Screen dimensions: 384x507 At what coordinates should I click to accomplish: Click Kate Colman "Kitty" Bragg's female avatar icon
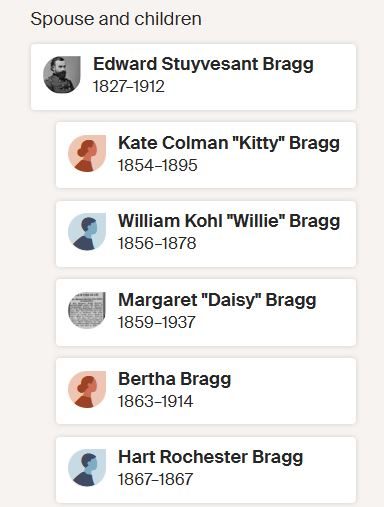coord(87,154)
